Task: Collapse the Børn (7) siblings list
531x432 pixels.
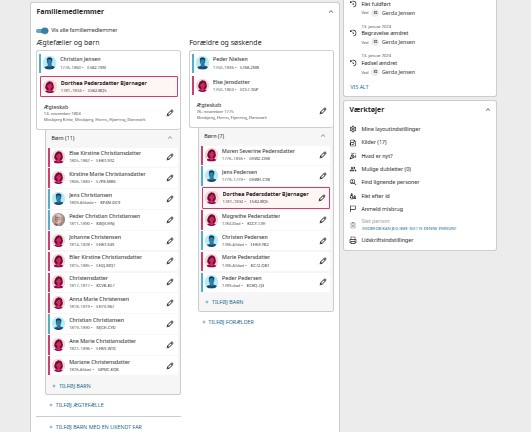Action: point(323,136)
